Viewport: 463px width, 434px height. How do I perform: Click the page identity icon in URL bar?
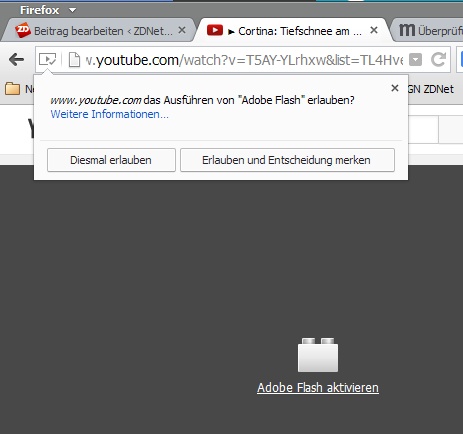pyautogui.click(x=74, y=60)
